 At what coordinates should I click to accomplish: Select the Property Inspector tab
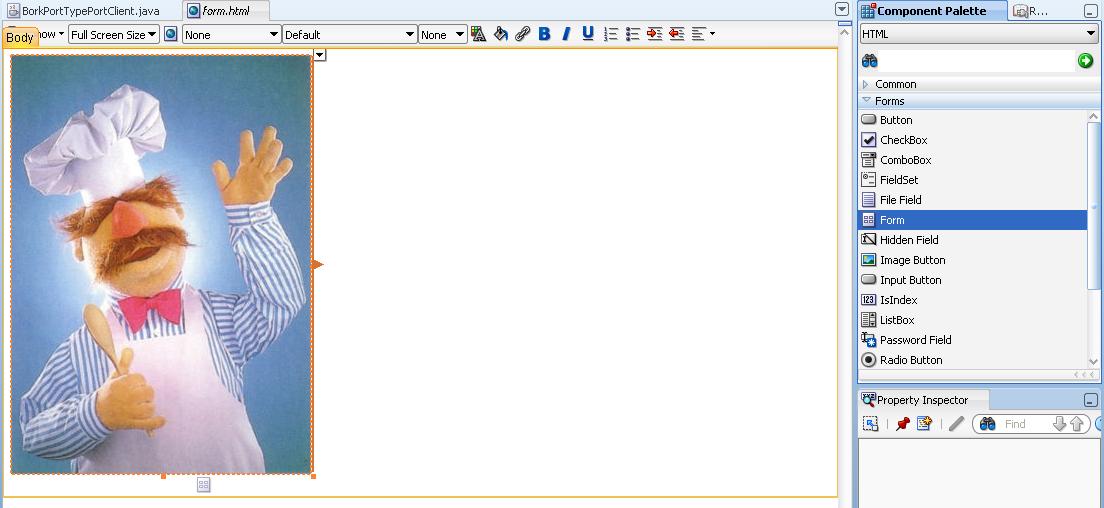[922, 400]
